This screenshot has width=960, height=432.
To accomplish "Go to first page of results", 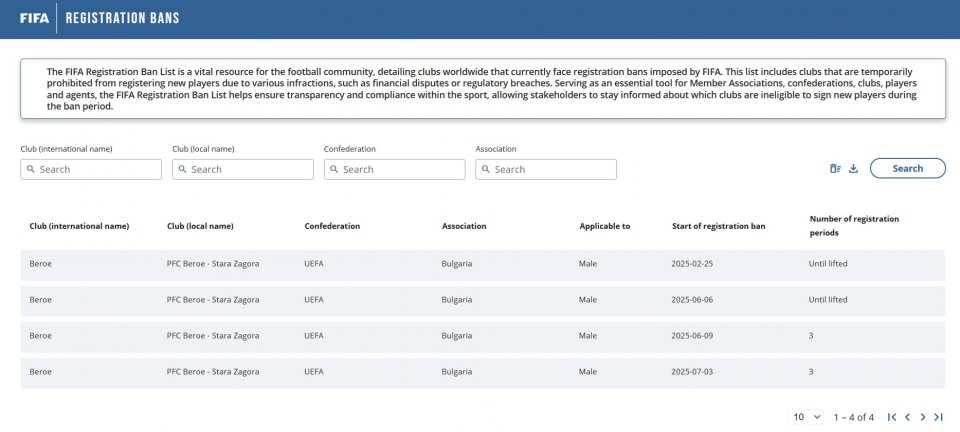I will (x=892, y=417).
